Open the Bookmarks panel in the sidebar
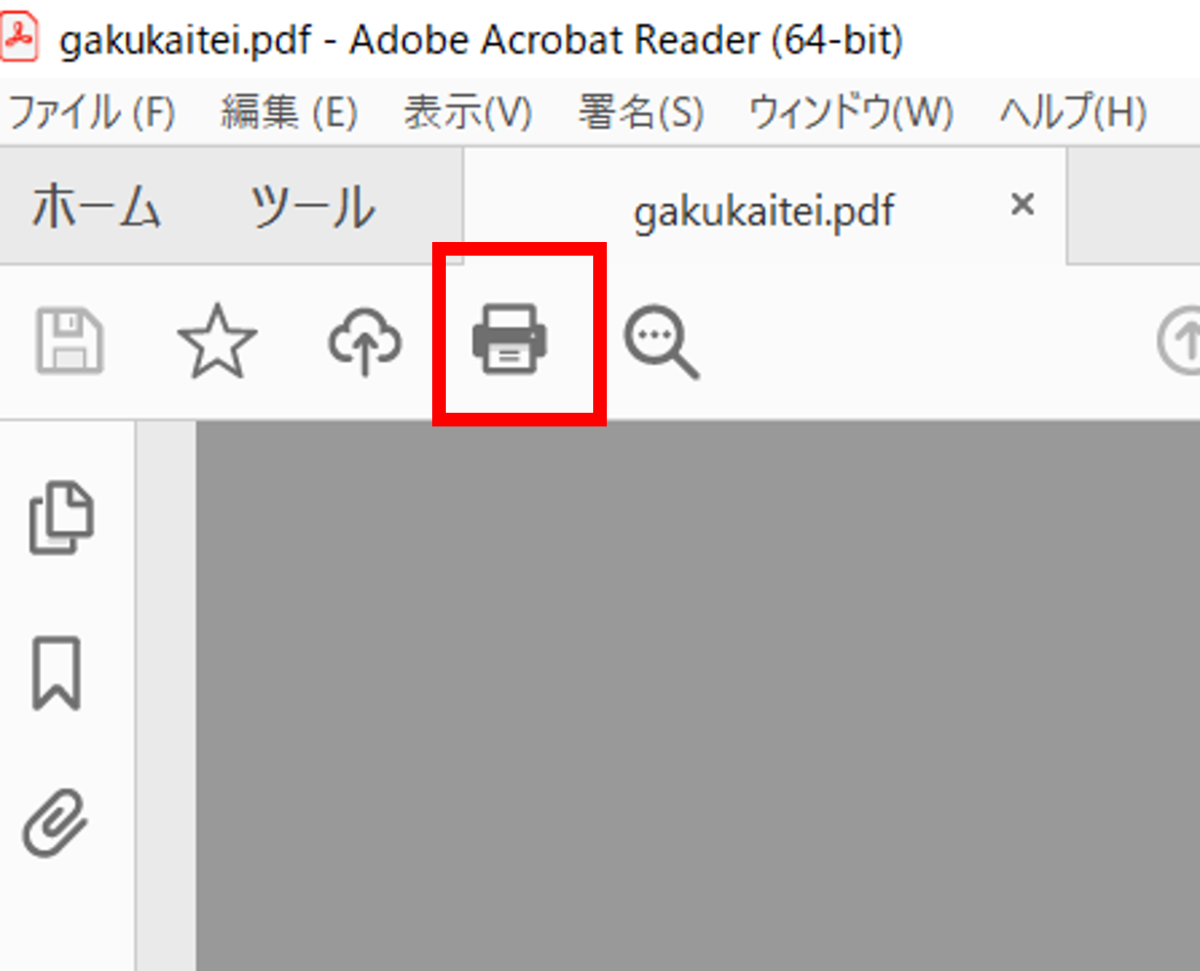1200x971 pixels. pyautogui.click(x=57, y=673)
